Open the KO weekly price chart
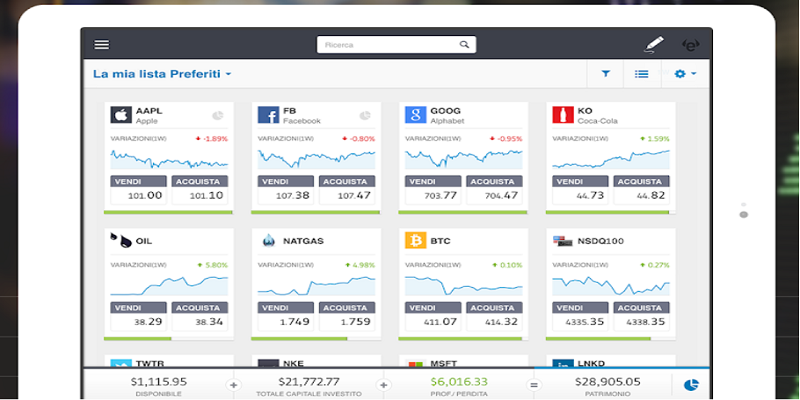This screenshot has width=800, height=400. pyautogui.click(x=611, y=159)
